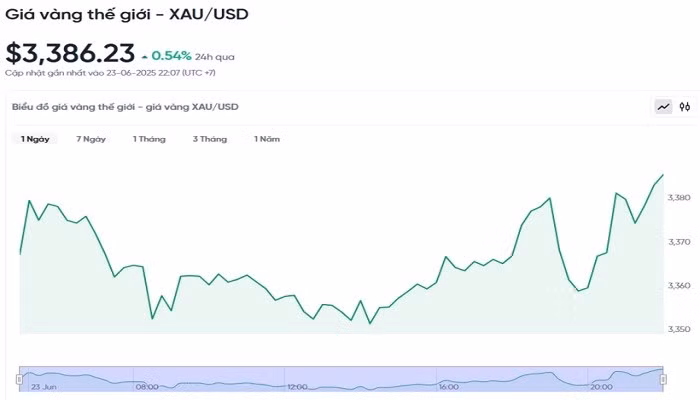
Task: Click the 20:00 mark on navigator timeline
Action: 600,385
